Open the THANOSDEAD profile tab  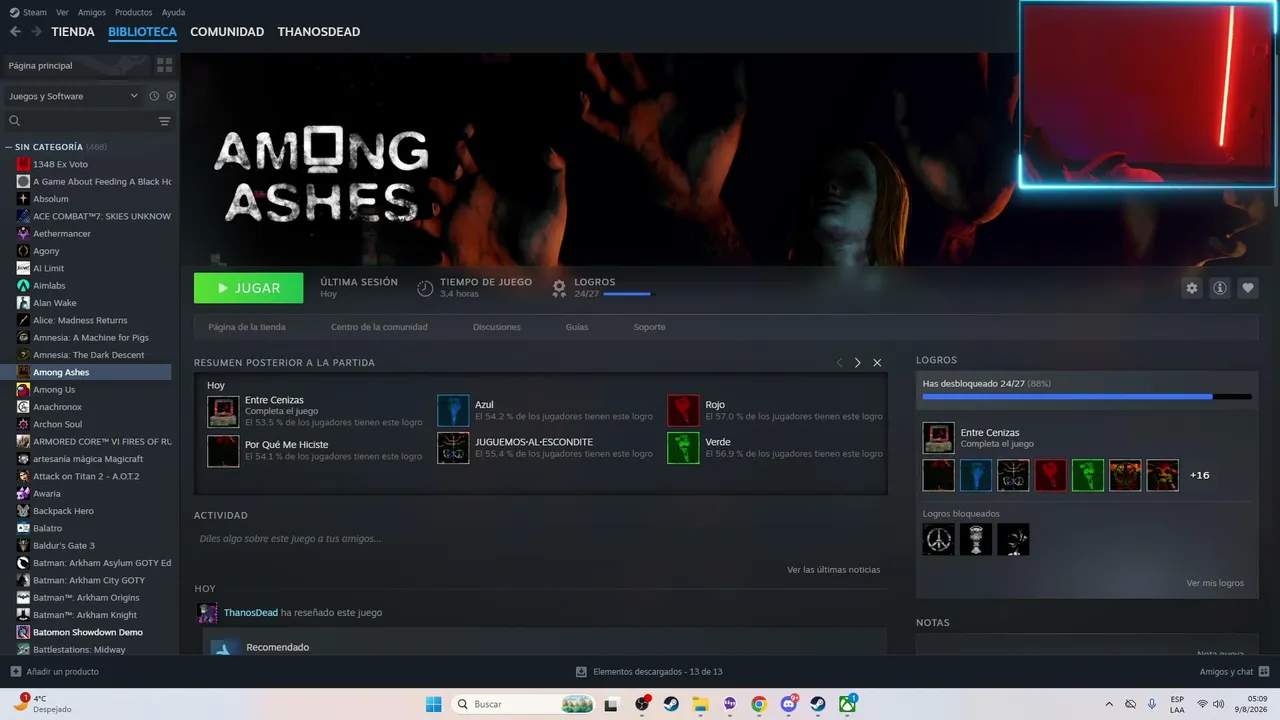point(319,32)
